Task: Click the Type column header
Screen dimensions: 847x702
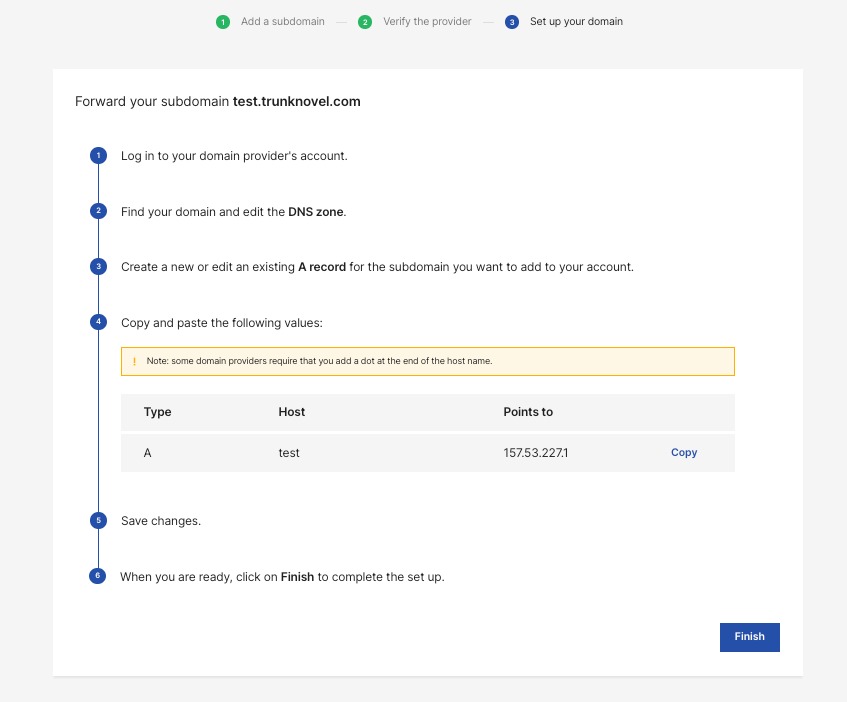Action: click(158, 412)
